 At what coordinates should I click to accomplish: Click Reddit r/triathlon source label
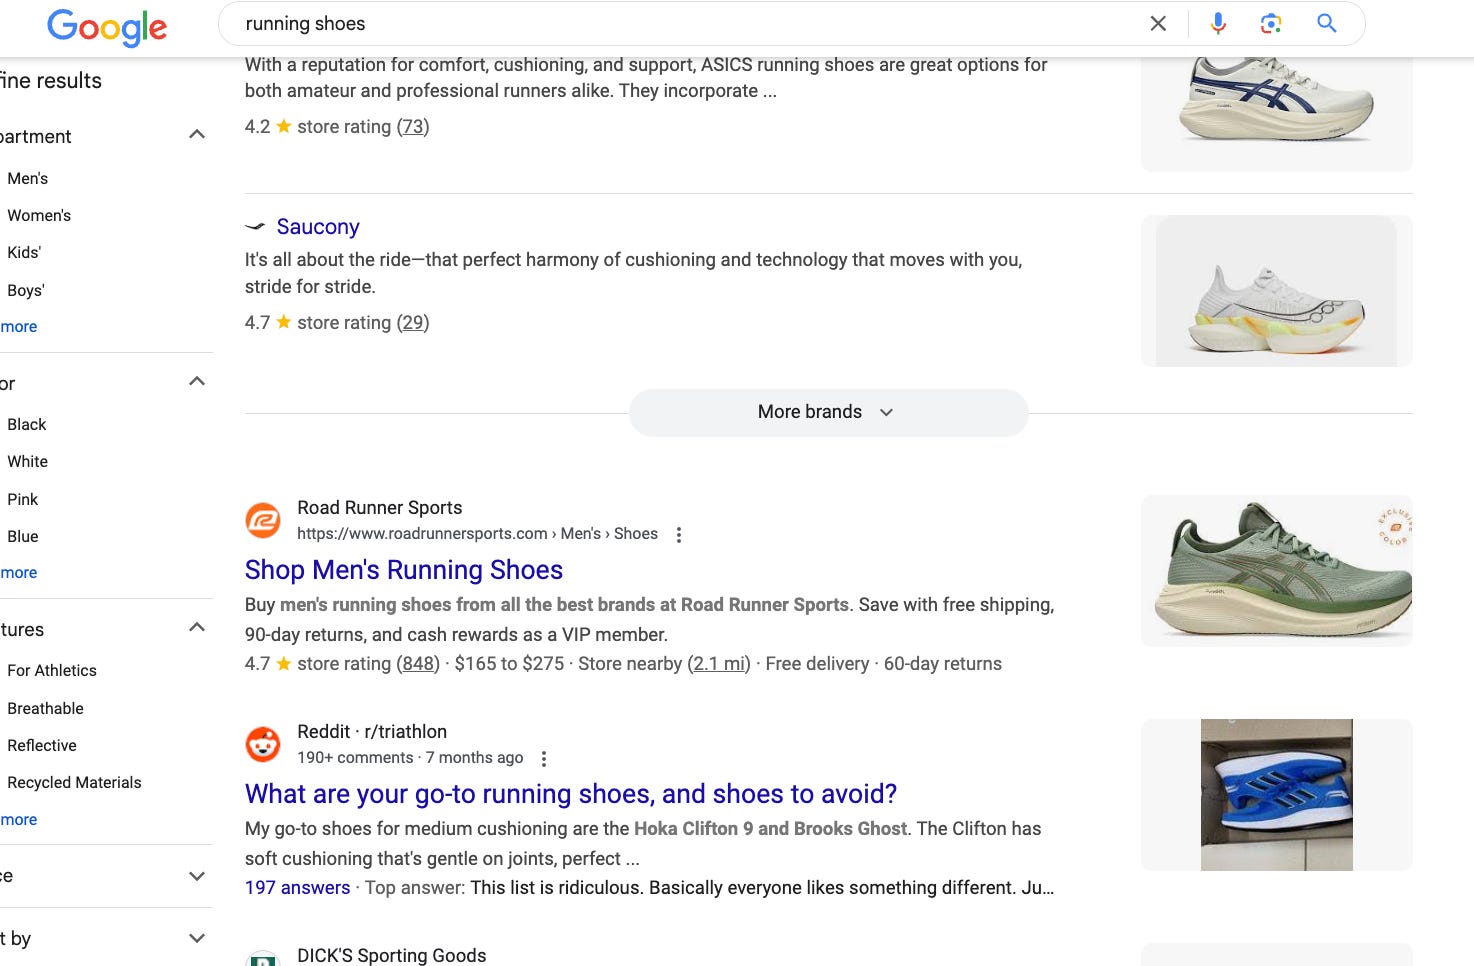[372, 732]
